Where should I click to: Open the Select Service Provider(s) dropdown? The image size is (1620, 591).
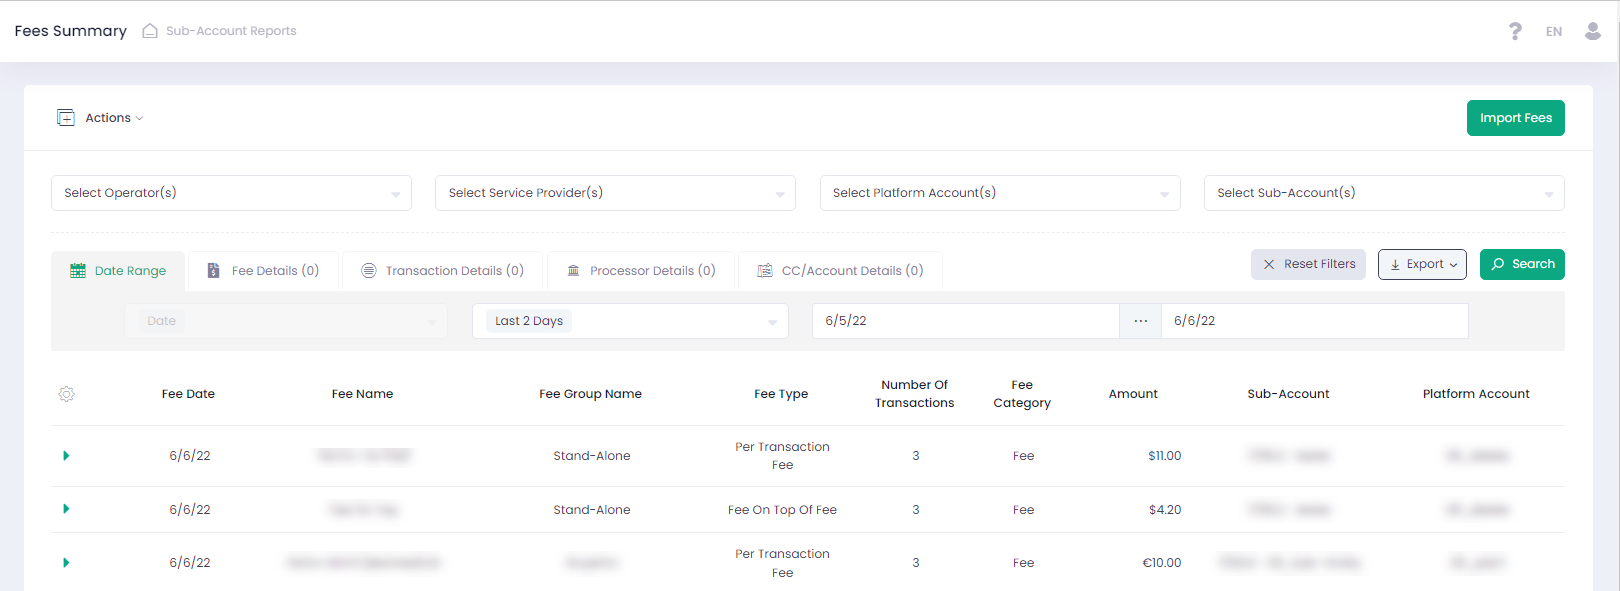point(615,193)
